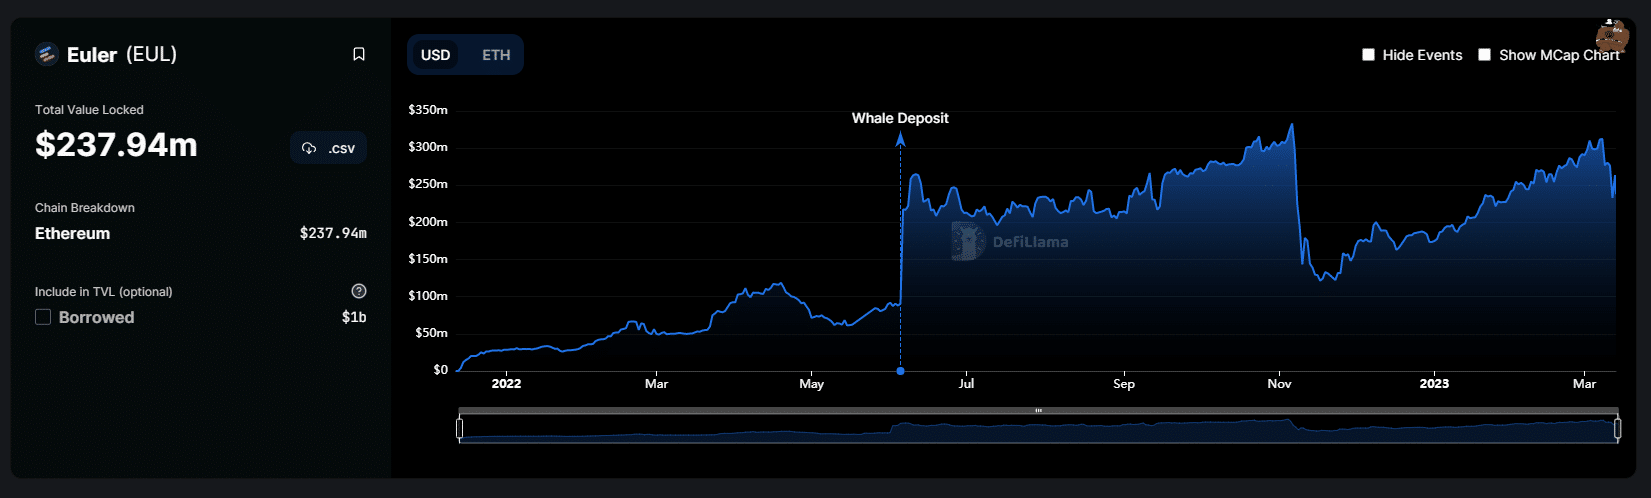Click the Whale Deposit event label
1651x498 pixels.
point(900,118)
